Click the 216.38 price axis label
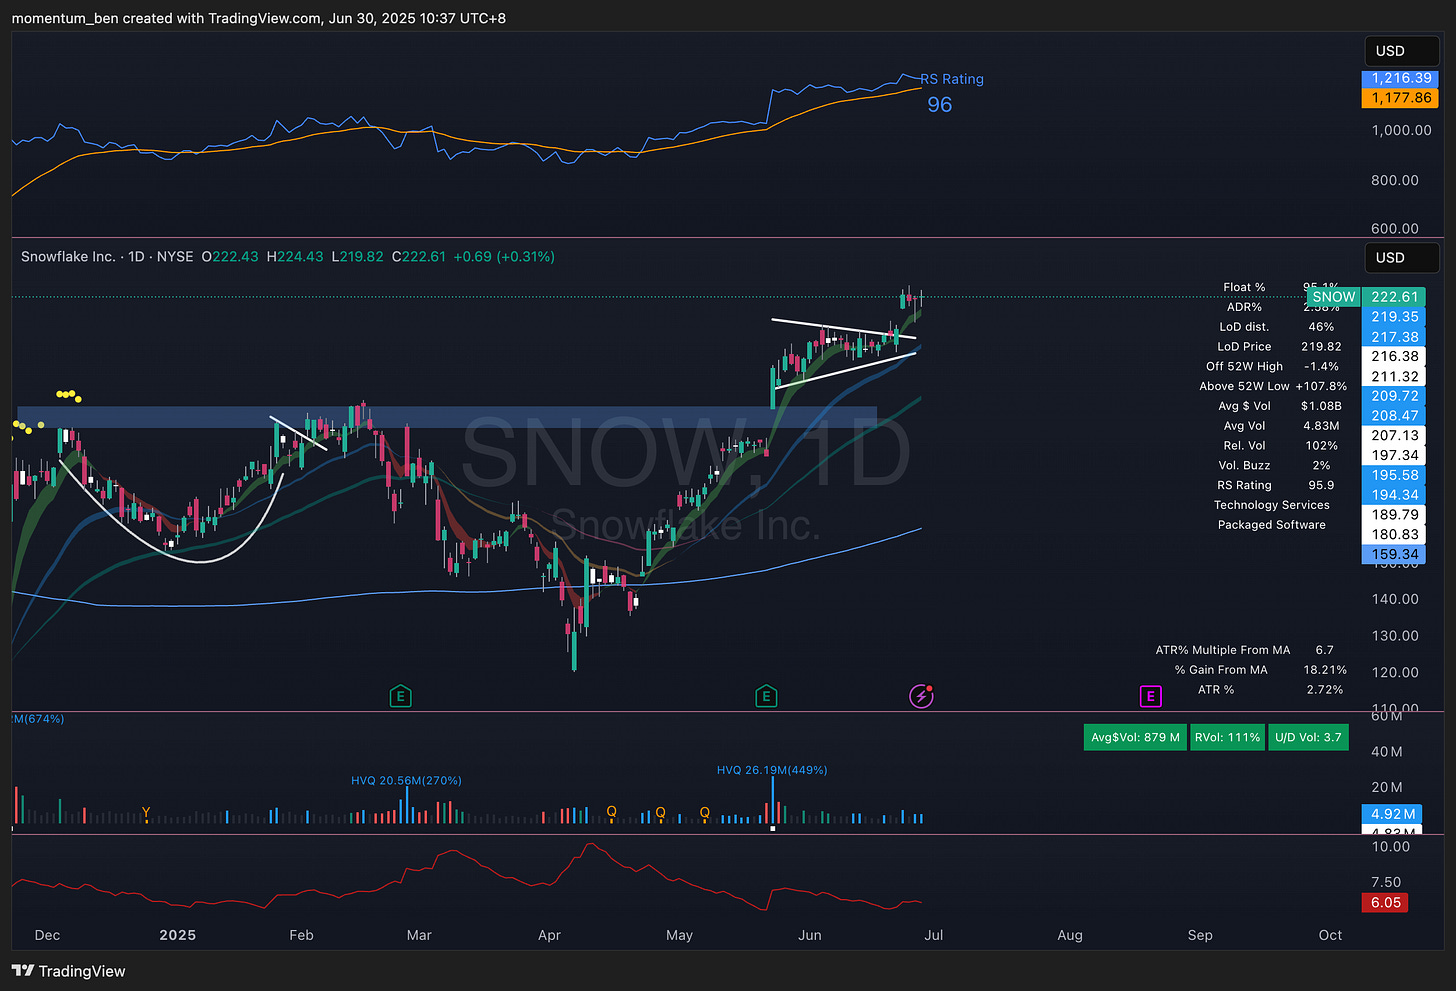The width and height of the screenshot is (1456, 991). [x=1394, y=356]
